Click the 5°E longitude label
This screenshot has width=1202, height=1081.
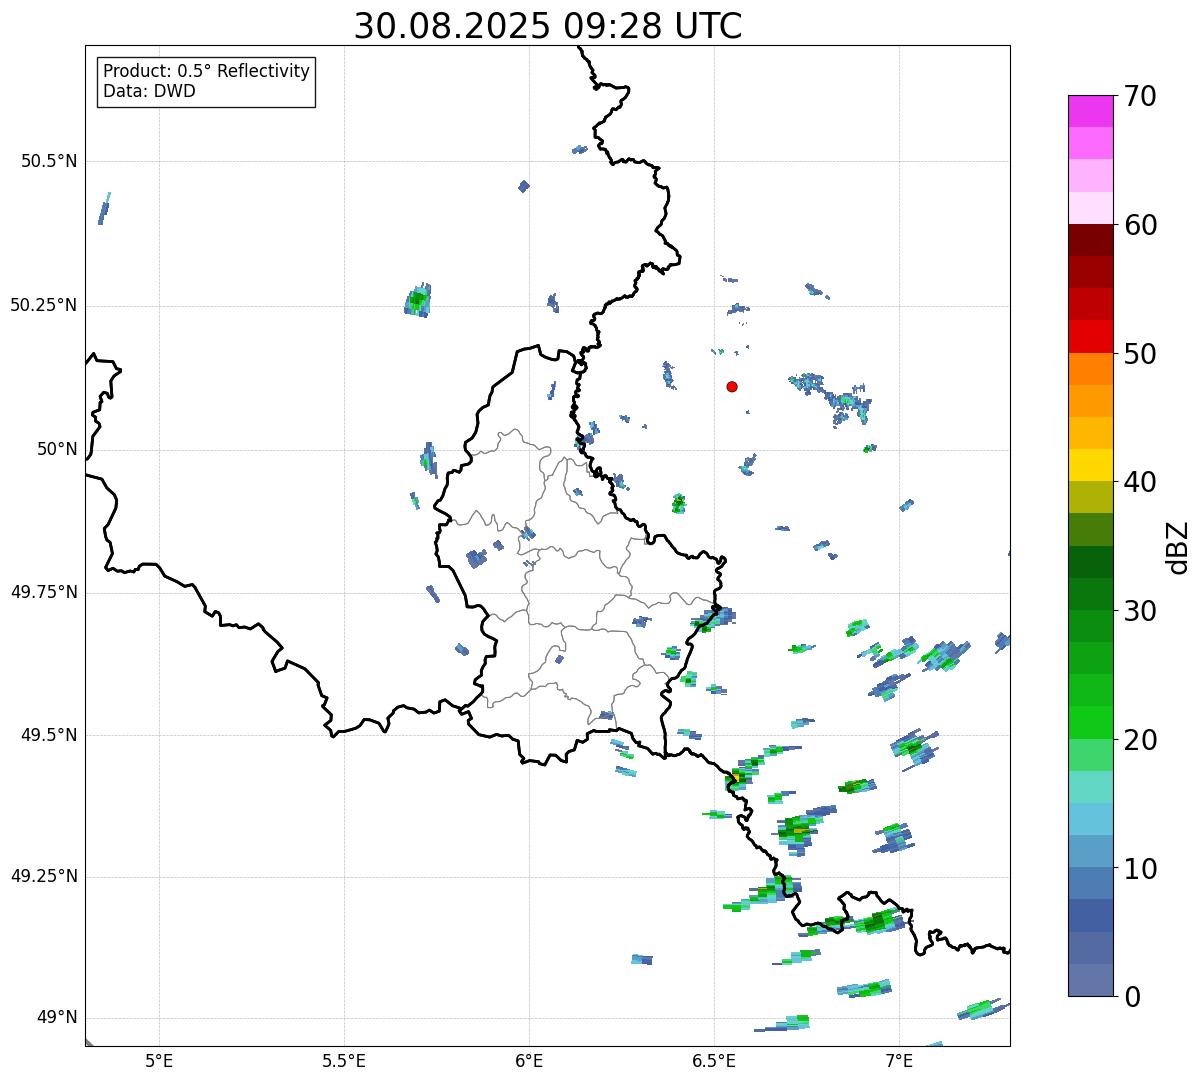click(159, 1060)
